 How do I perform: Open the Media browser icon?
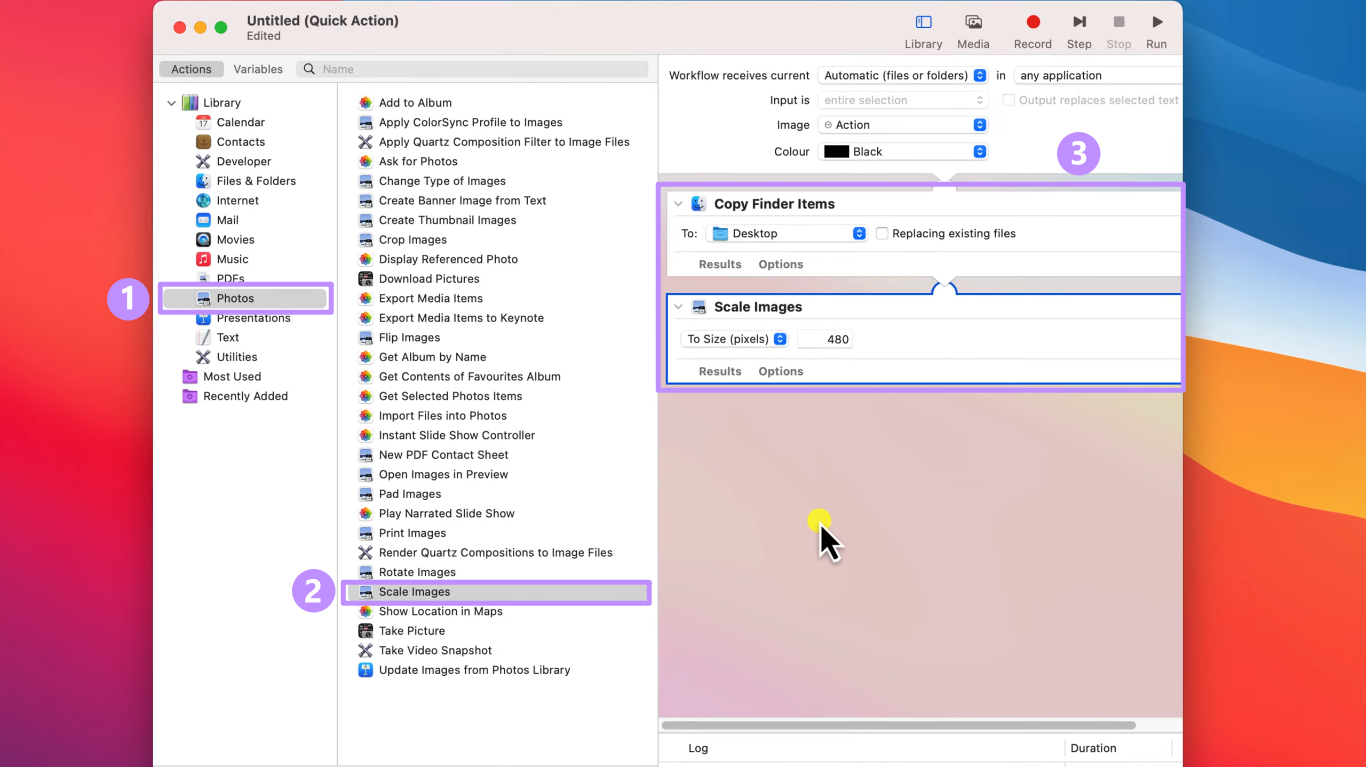pyautogui.click(x=973, y=22)
